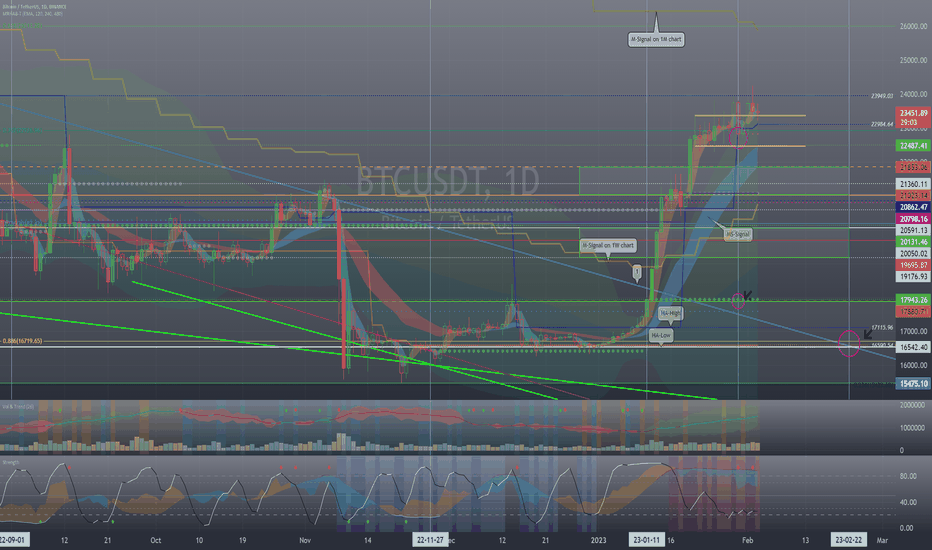Click the Fibonacci label 0.886(16719.65)
This screenshot has width=932, height=550.
tap(22, 341)
